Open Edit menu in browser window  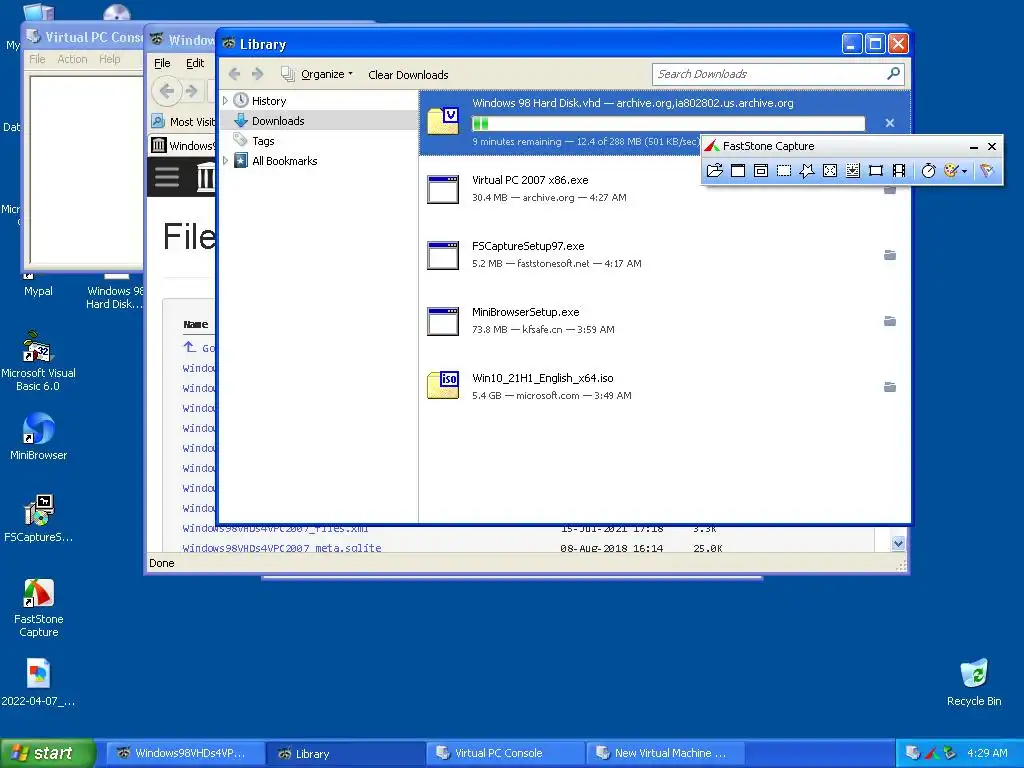click(x=195, y=63)
